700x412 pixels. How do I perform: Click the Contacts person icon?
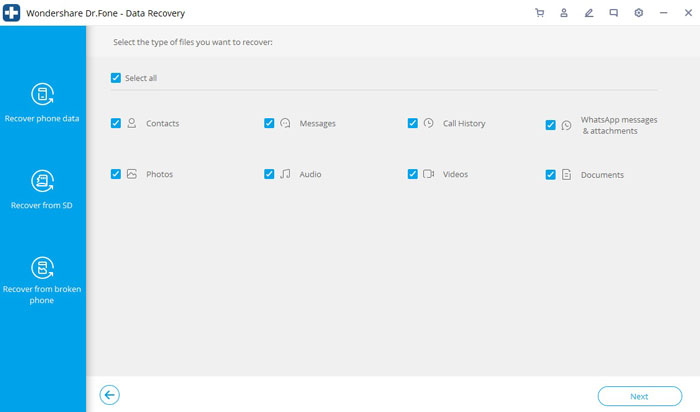pos(132,123)
